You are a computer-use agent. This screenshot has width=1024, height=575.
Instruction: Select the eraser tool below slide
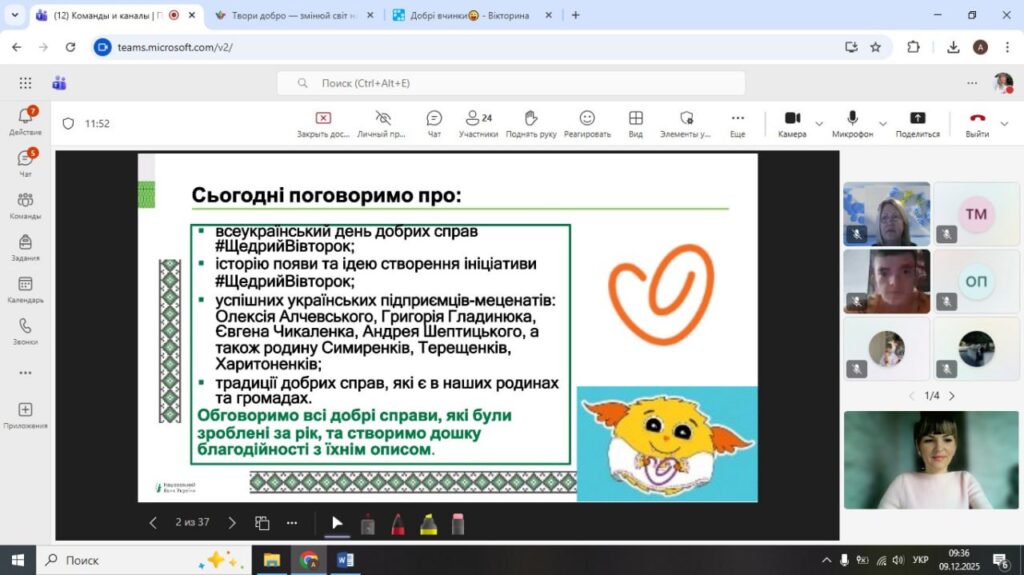pyautogui.click(x=458, y=523)
